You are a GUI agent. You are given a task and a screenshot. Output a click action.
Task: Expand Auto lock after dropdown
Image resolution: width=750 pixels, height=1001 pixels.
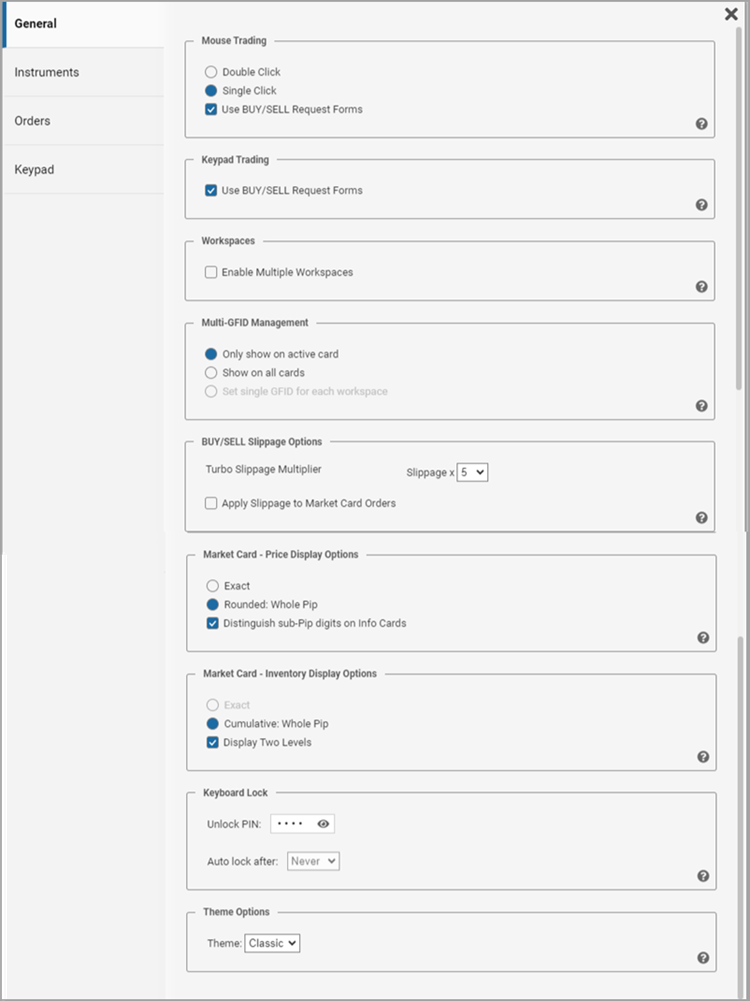(x=313, y=860)
